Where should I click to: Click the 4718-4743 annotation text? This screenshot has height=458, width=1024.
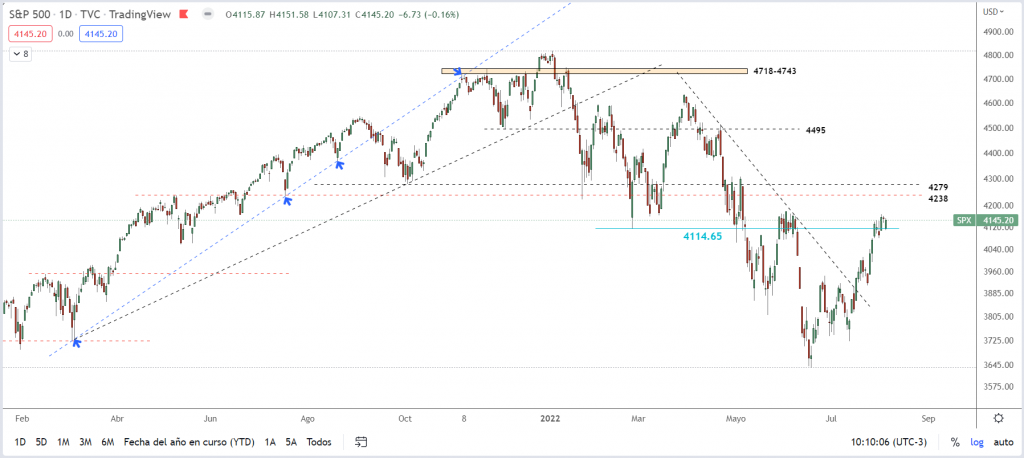pos(775,71)
